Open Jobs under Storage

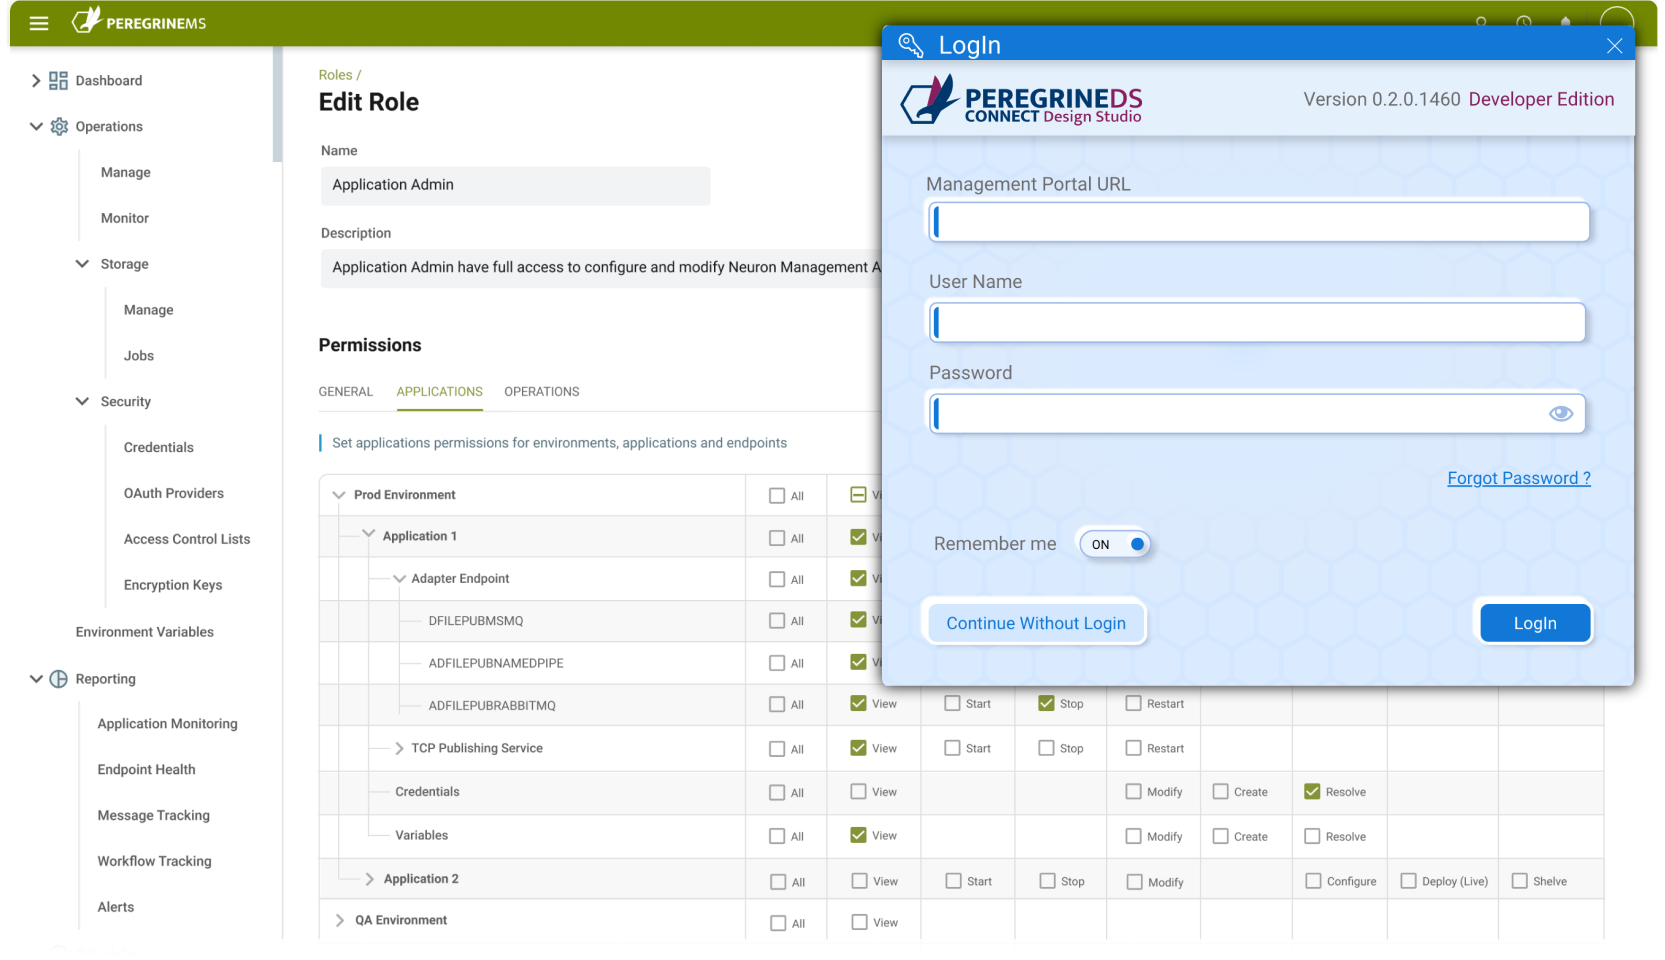coord(139,356)
